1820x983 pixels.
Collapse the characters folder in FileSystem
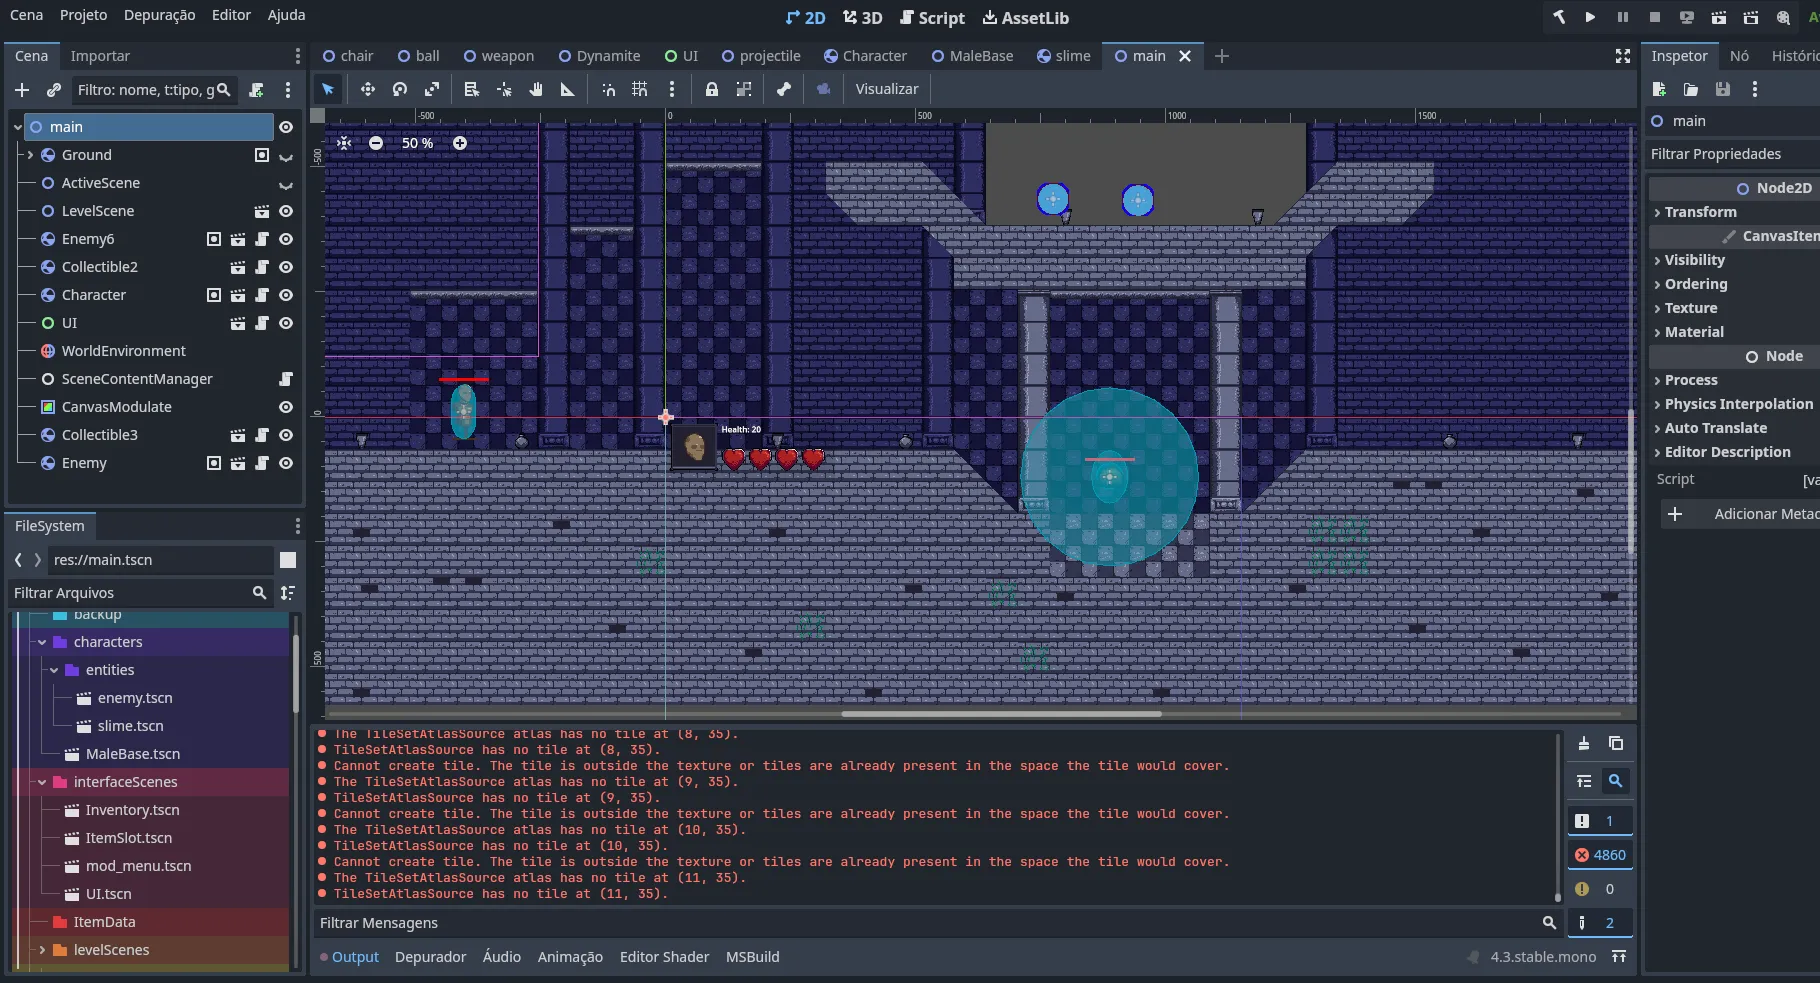click(x=42, y=642)
